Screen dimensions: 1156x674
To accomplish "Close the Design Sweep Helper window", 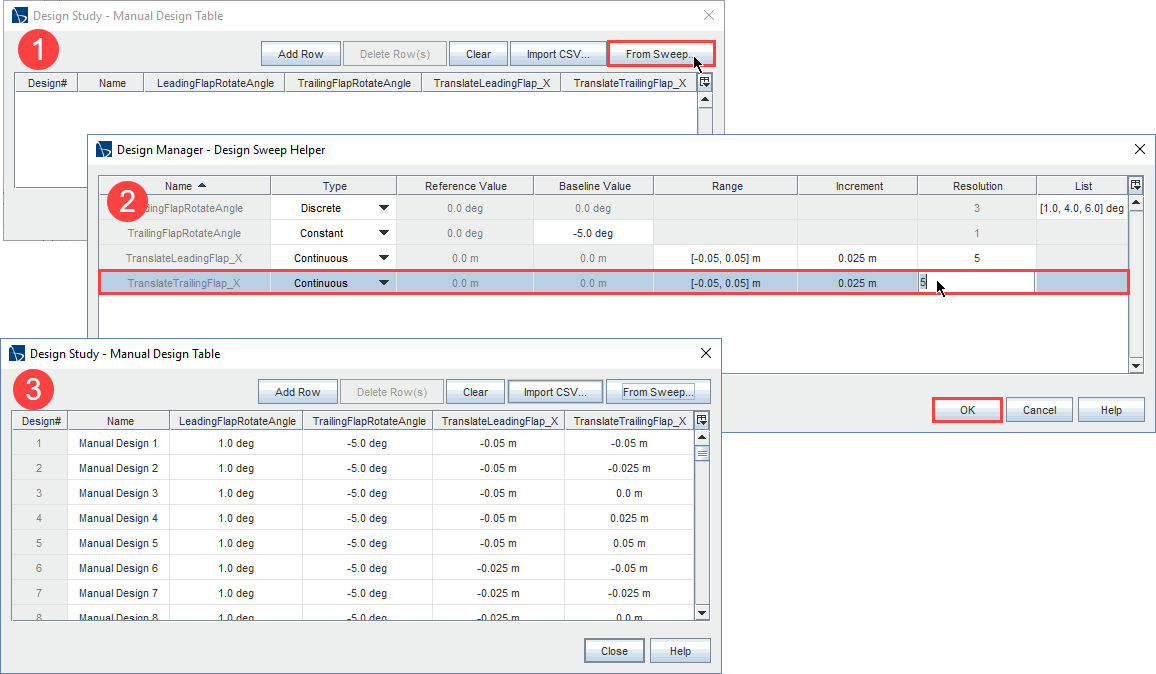I will [1139, 149].
